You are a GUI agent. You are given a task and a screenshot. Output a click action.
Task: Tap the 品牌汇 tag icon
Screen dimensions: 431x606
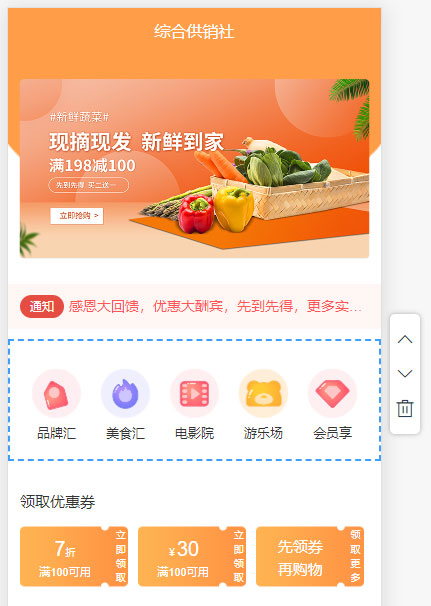(x=56, y=393)
